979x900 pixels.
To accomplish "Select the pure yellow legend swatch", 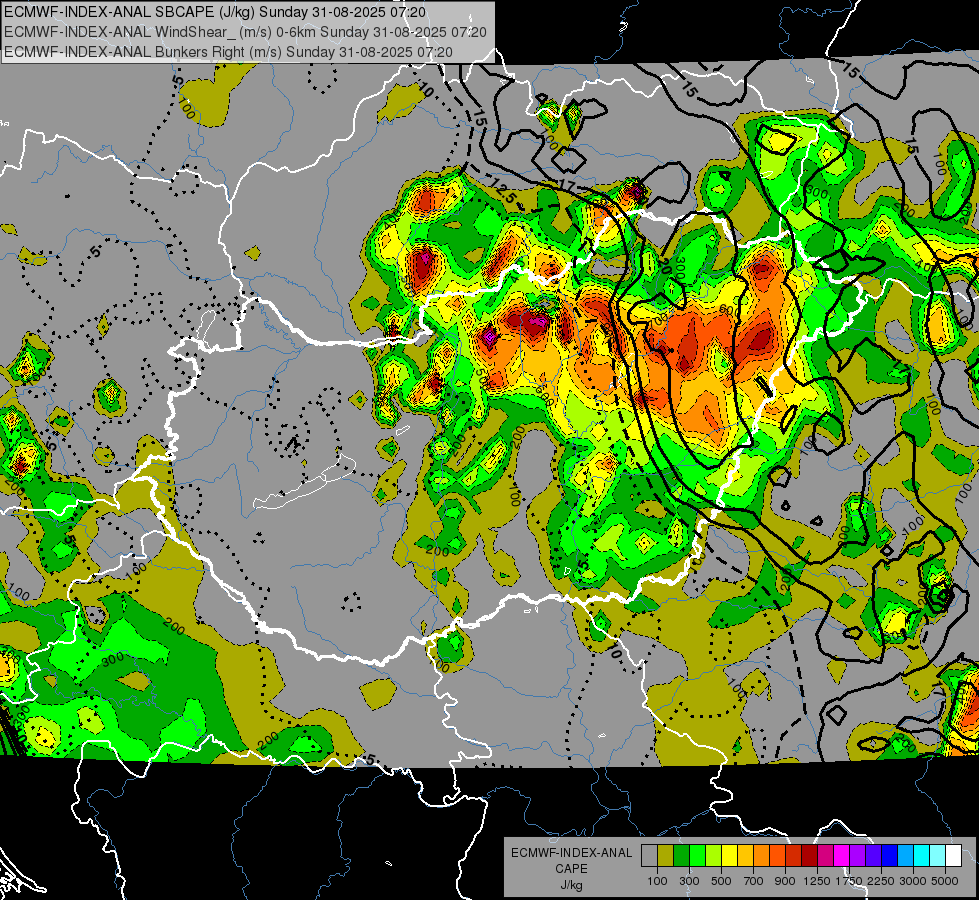I will [x=729, y=855].
